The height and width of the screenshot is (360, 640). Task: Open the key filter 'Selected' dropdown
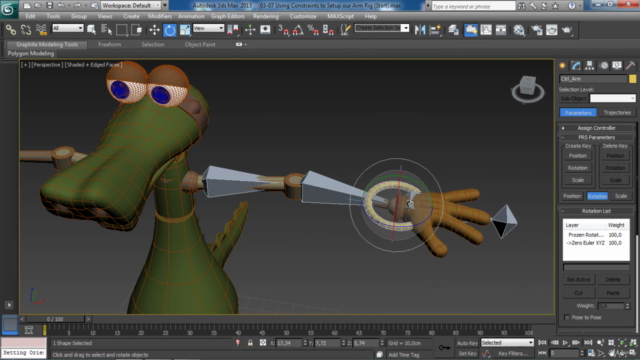(x=507, y=343)
